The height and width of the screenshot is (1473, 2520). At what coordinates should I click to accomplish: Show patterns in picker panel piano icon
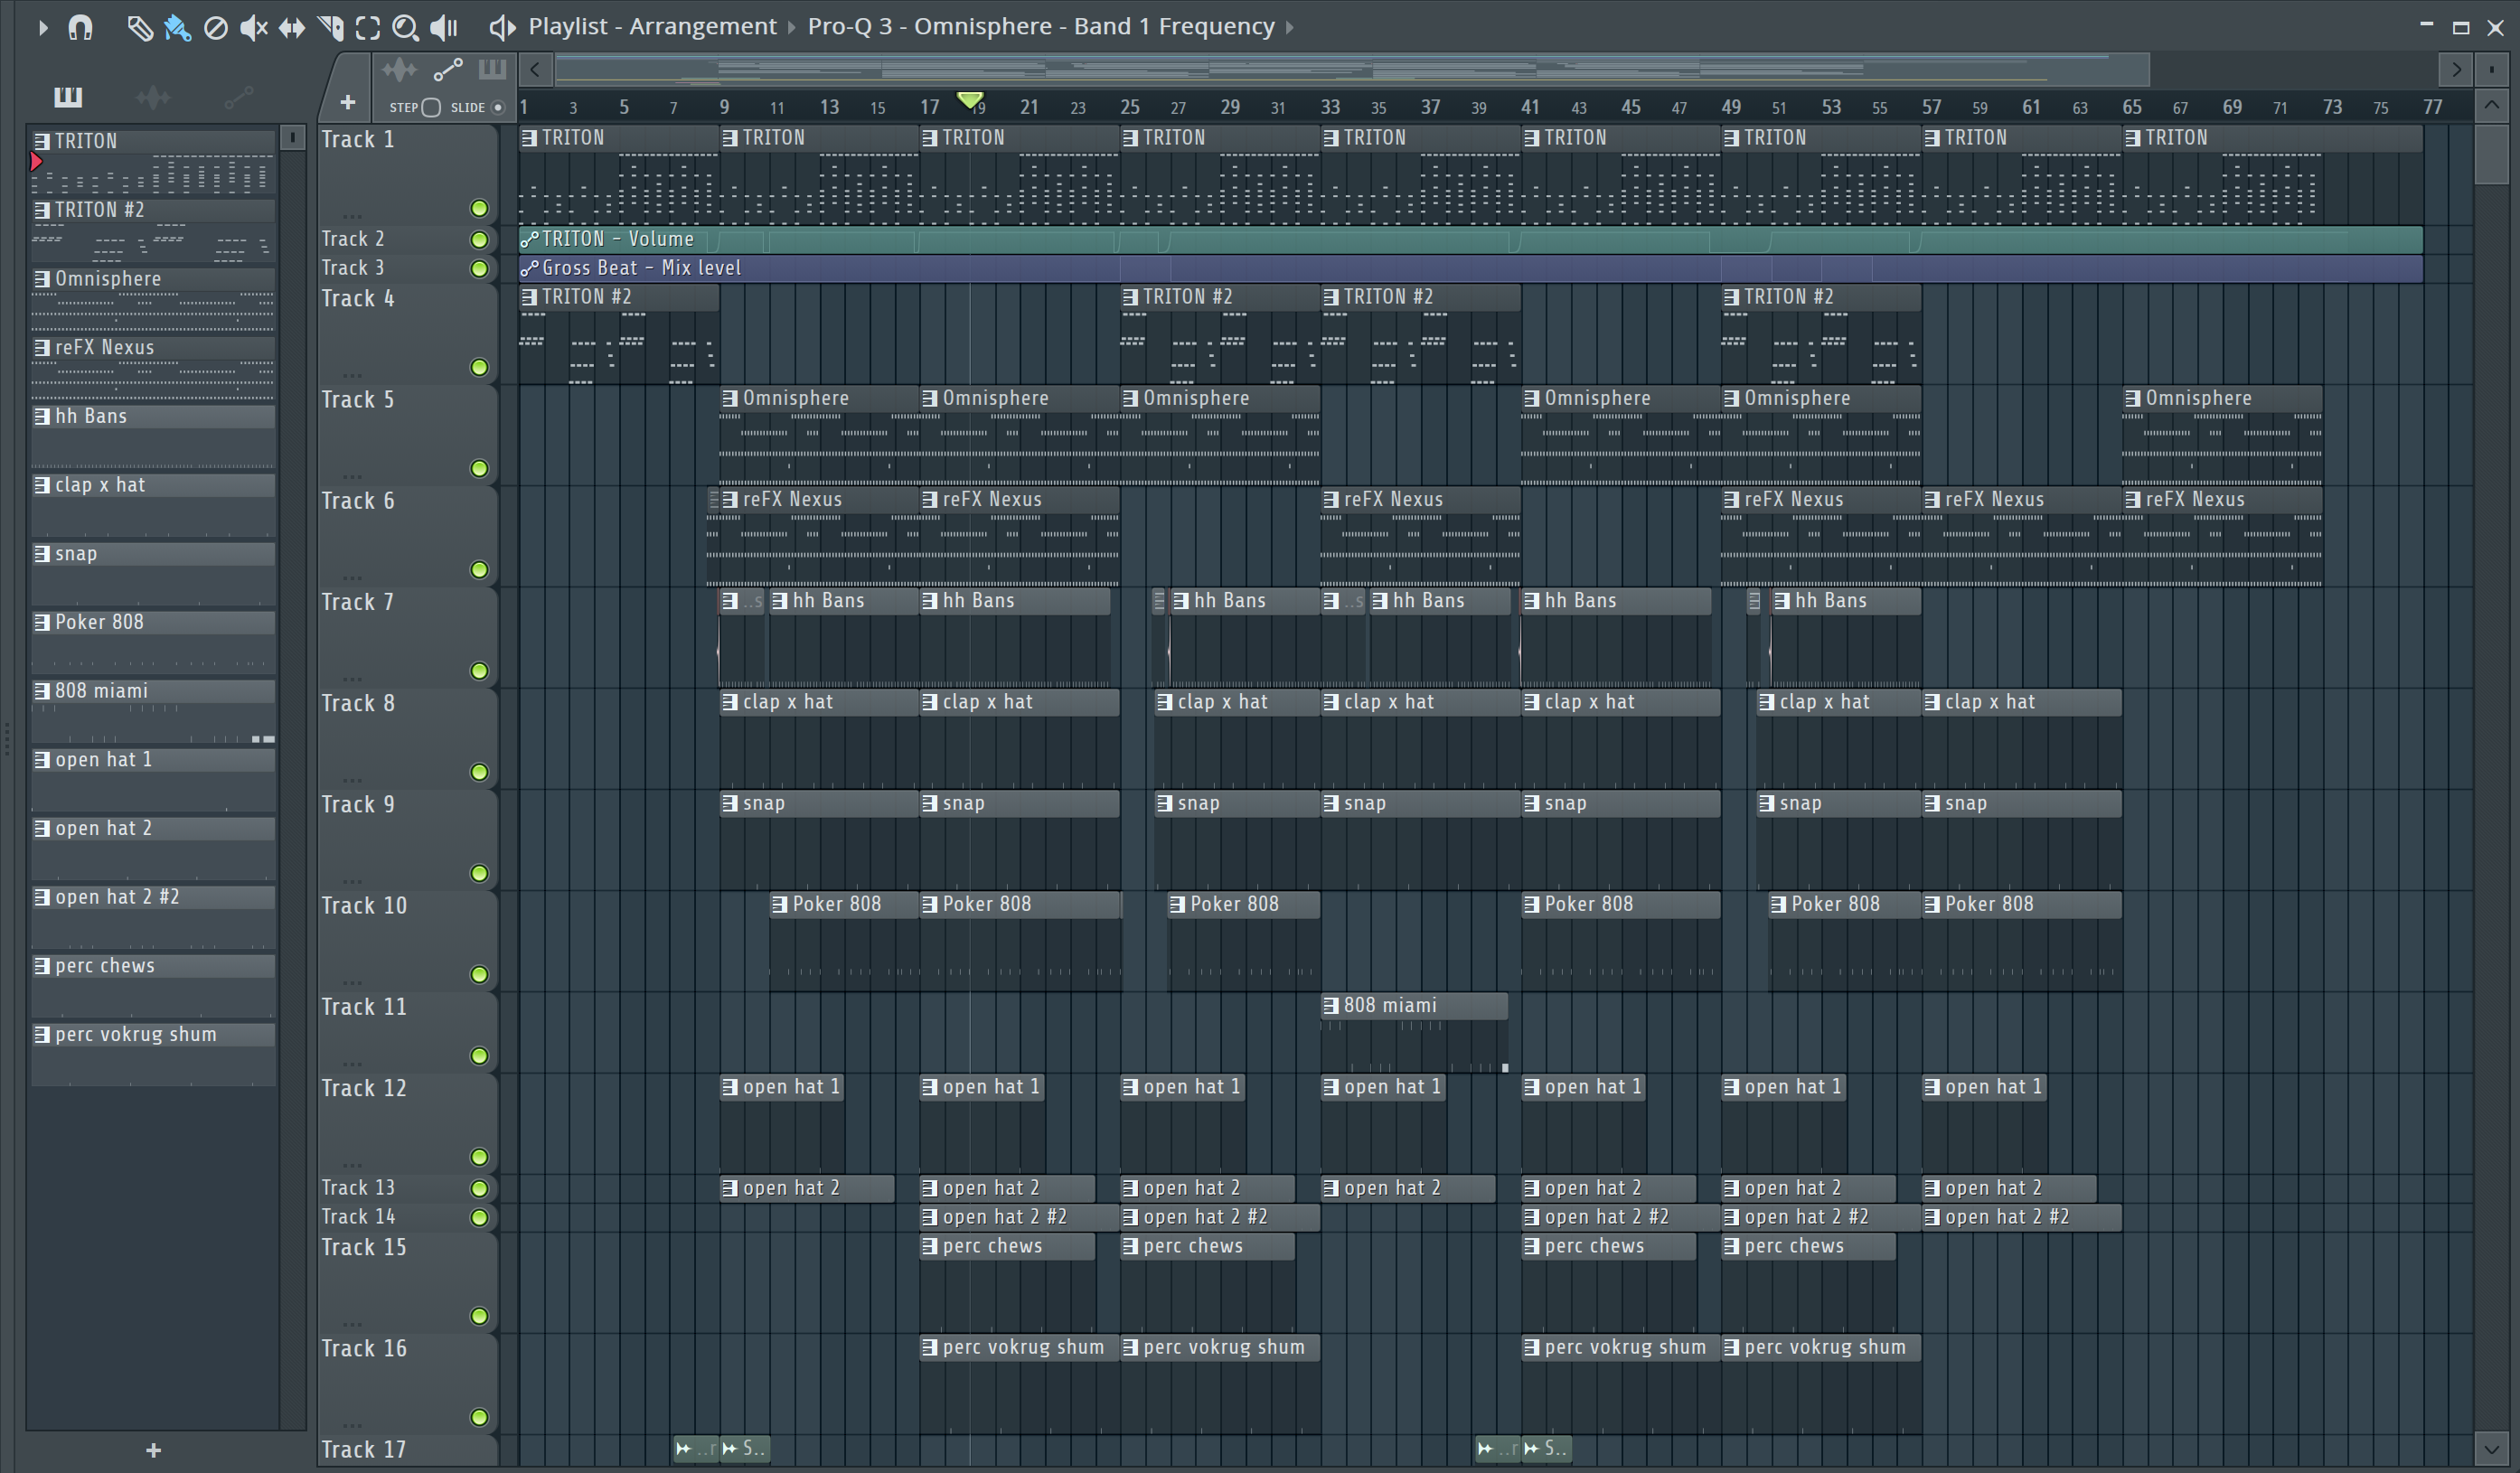click(68, 96)
